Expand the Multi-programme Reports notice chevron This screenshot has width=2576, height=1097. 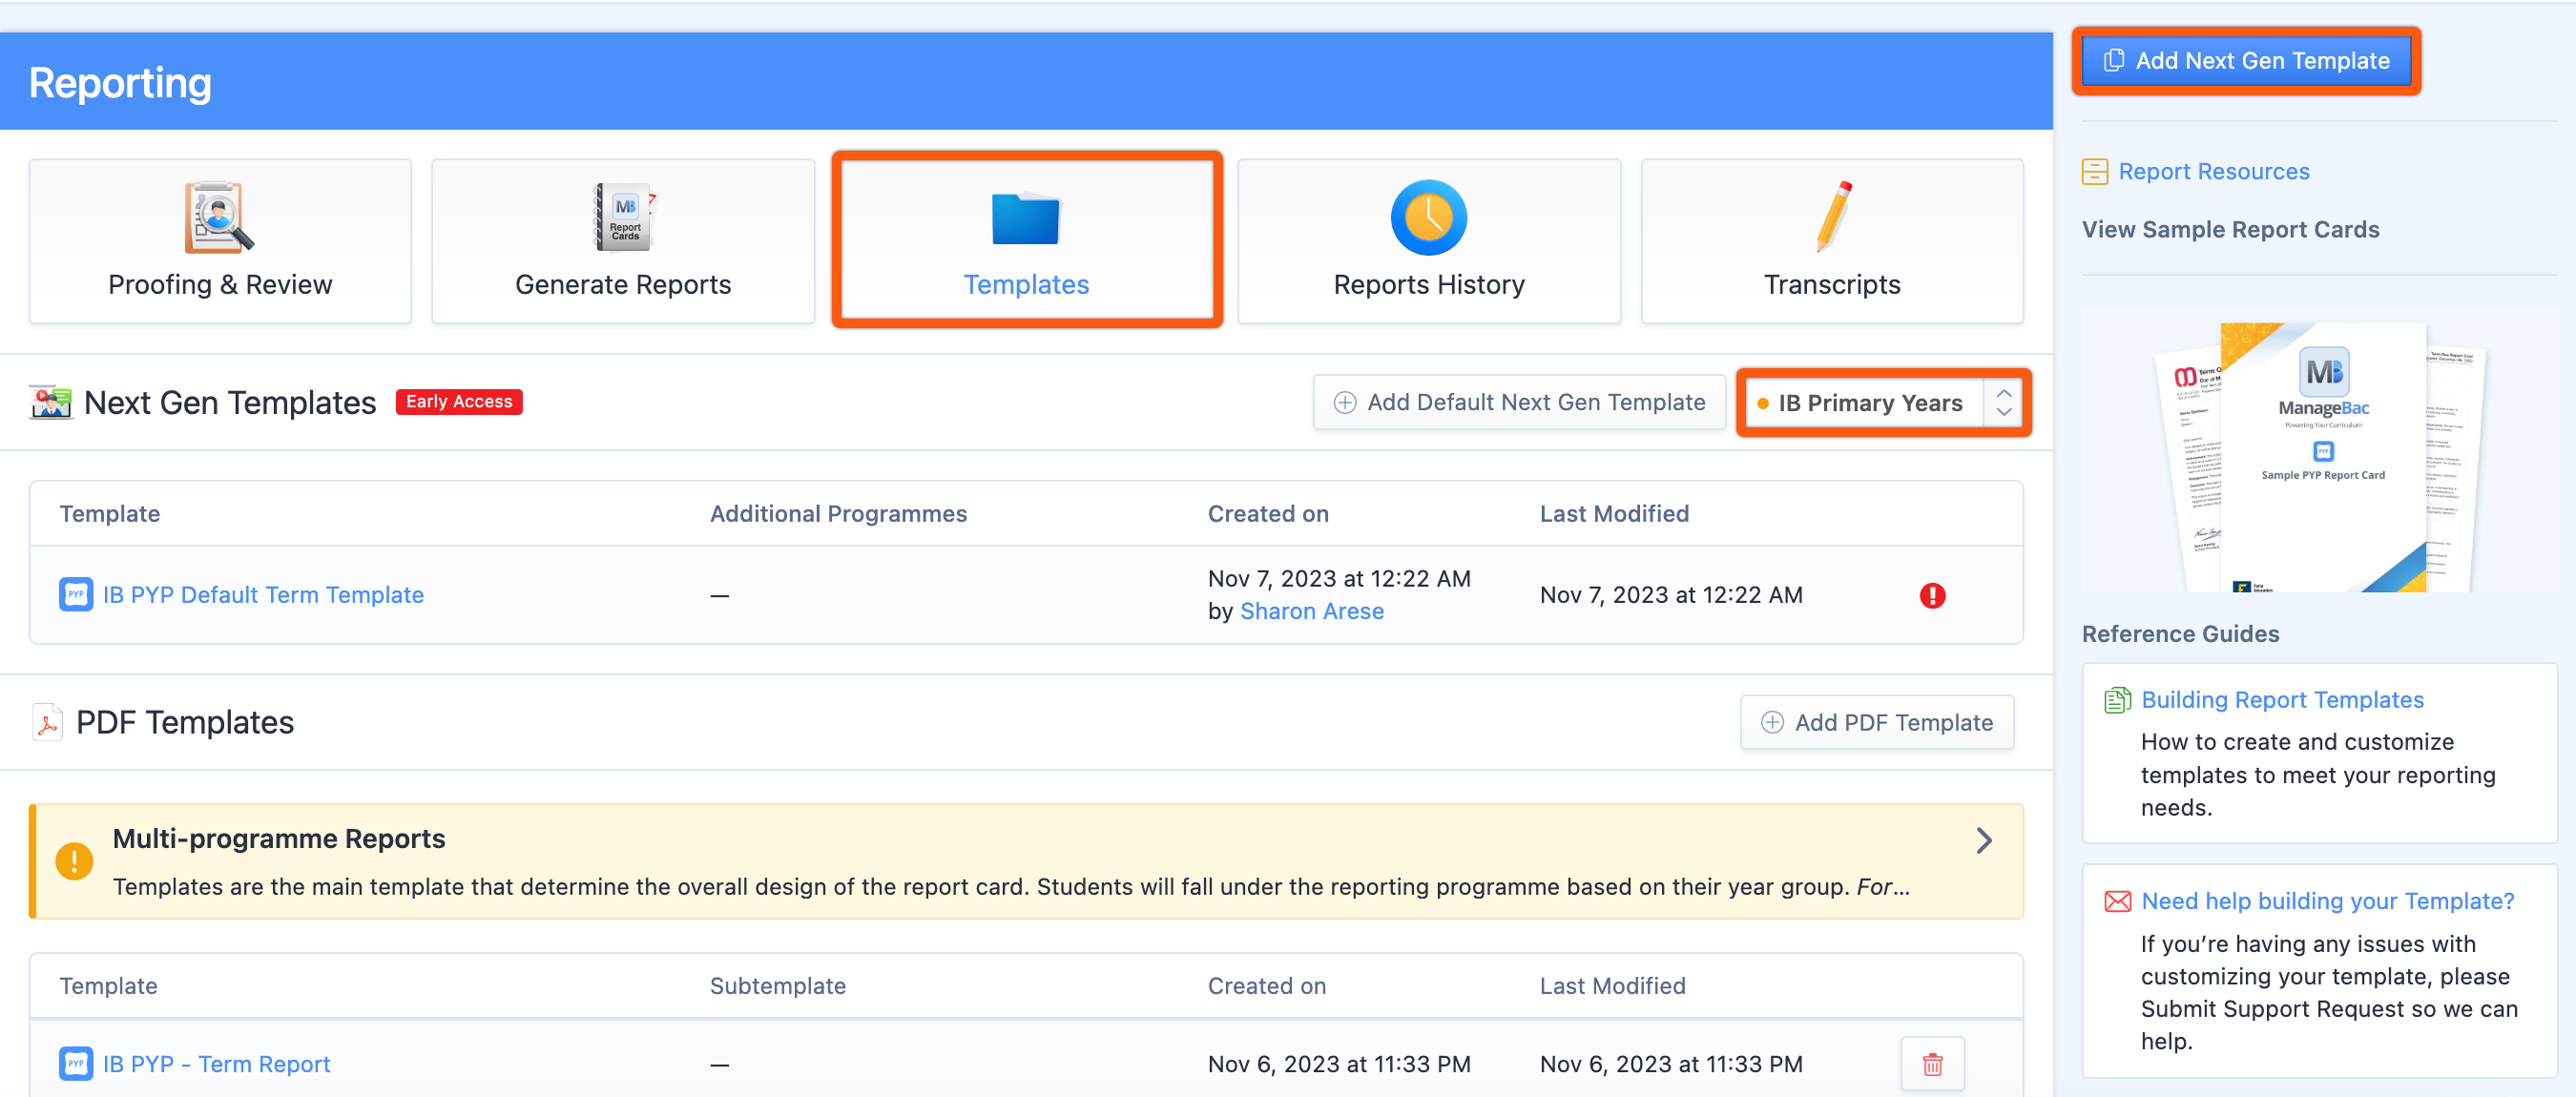coord(1984,841)
